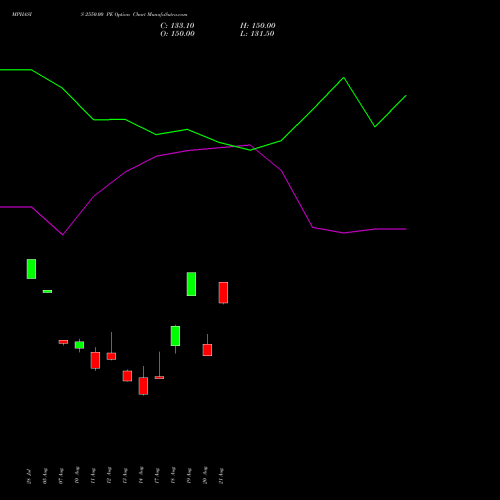Click the small green candlestick for 06 Aug
The image size is (500, 500).
click(x=47, y=291)
